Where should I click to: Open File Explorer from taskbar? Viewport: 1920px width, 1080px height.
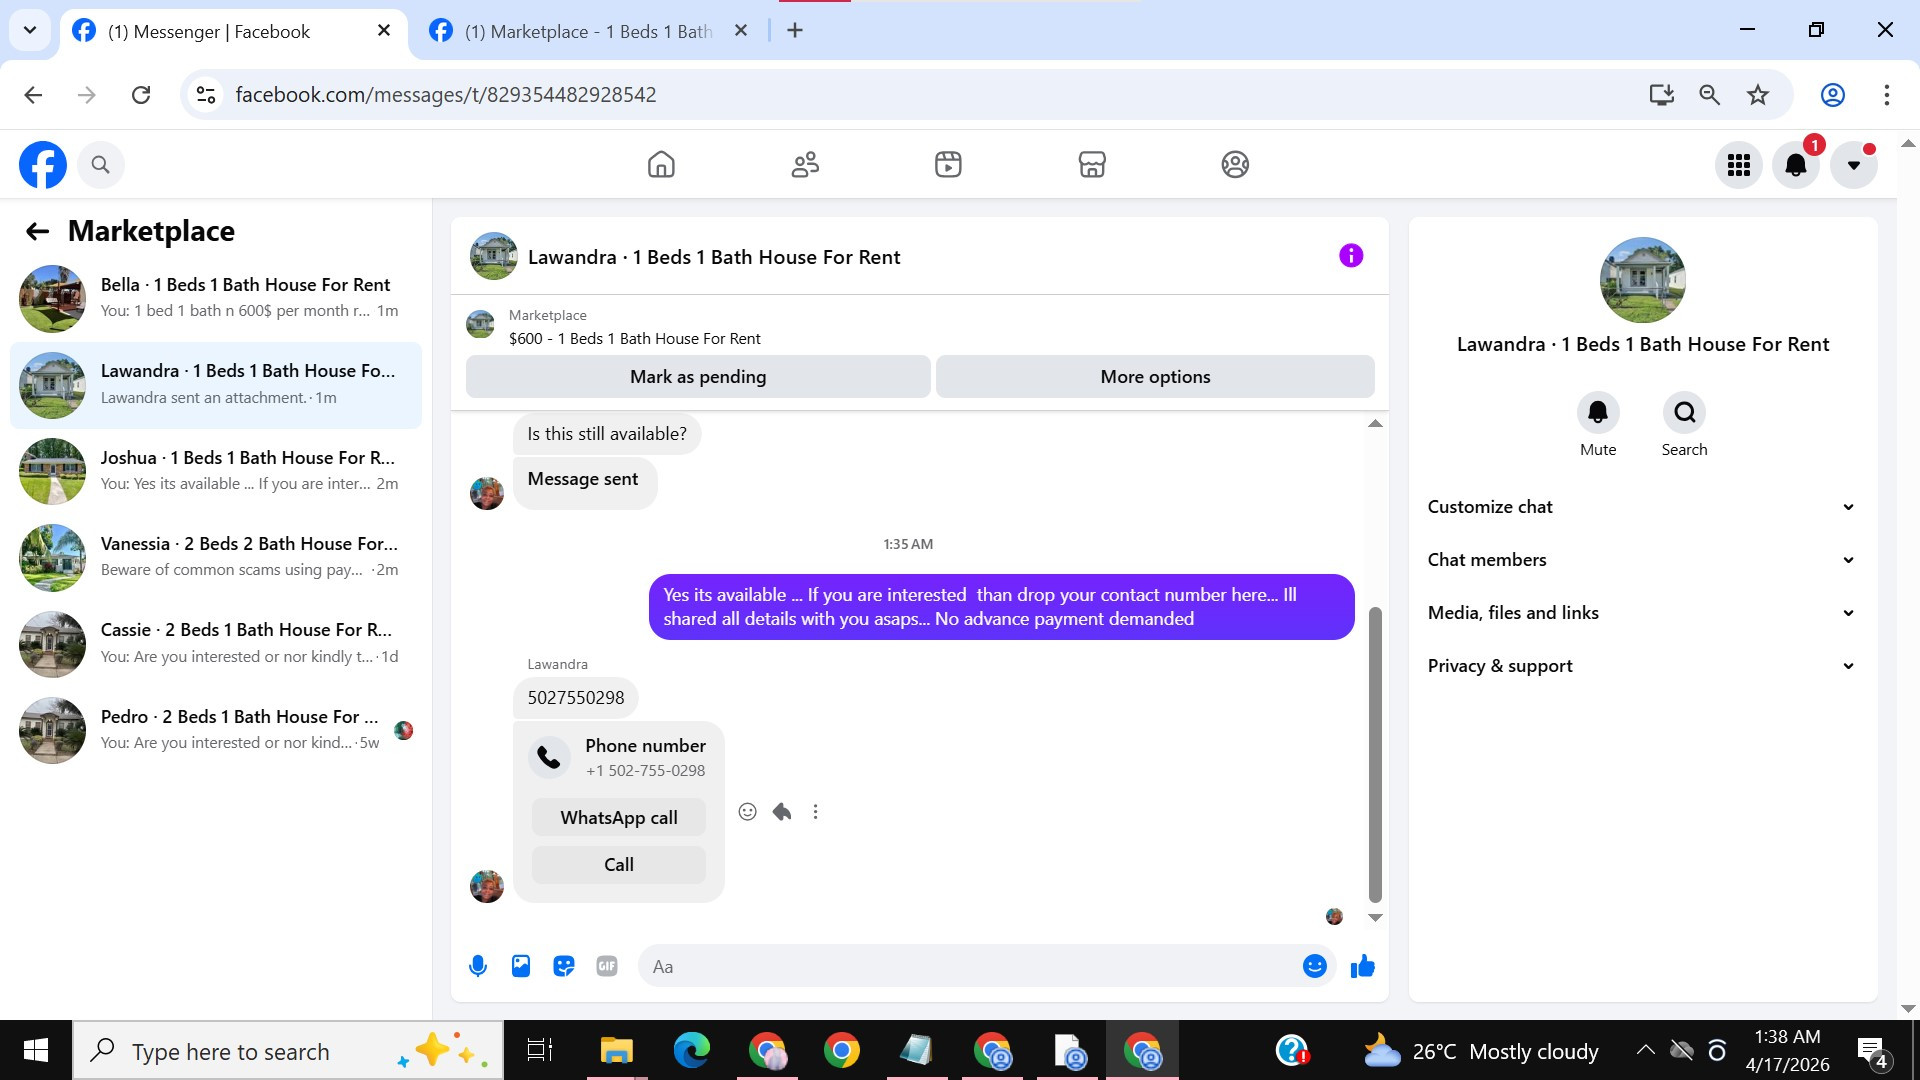617,1051
